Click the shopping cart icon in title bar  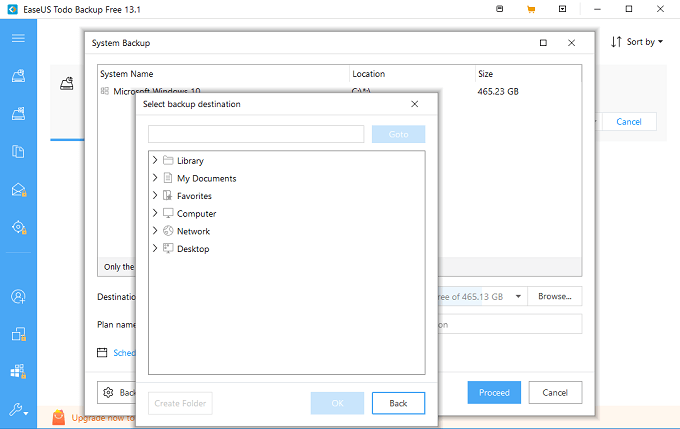pyautogui.click(x=531, y=9)
